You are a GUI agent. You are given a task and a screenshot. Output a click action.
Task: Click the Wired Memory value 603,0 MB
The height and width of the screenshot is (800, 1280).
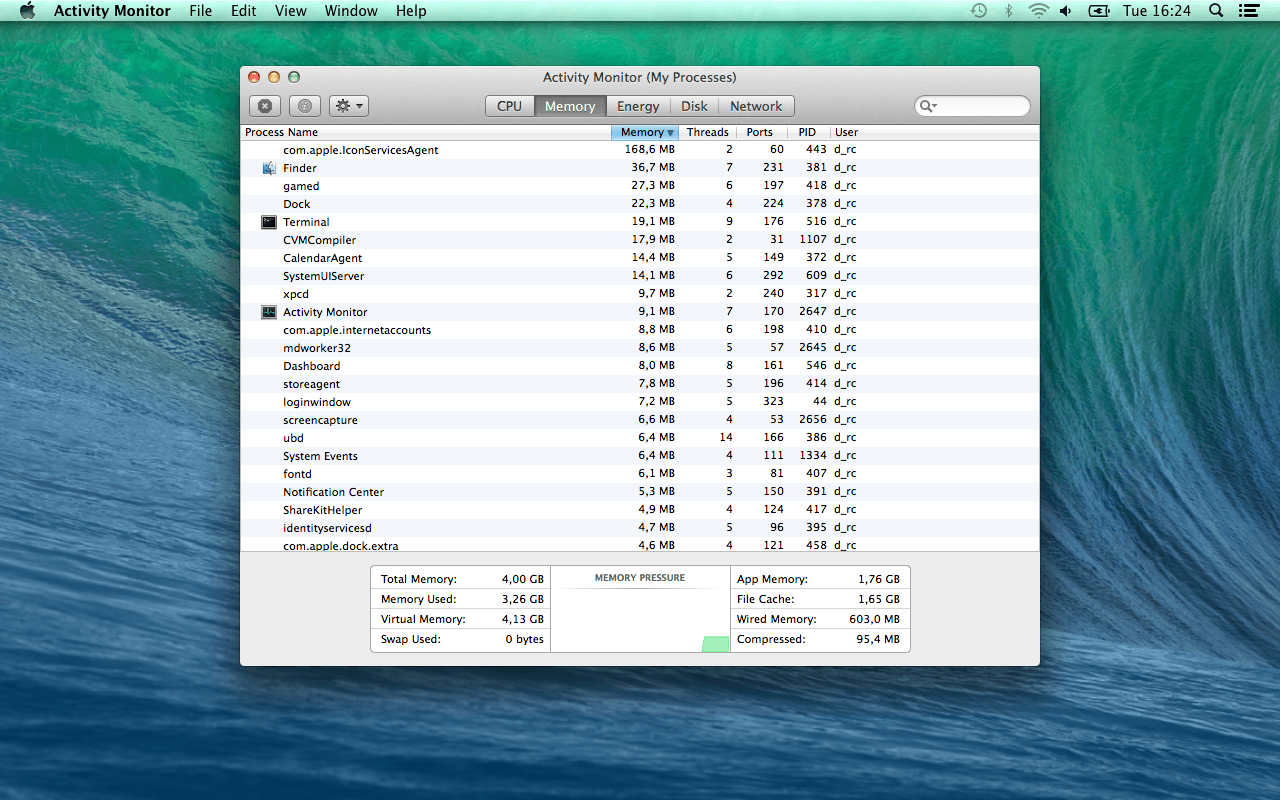875,619
